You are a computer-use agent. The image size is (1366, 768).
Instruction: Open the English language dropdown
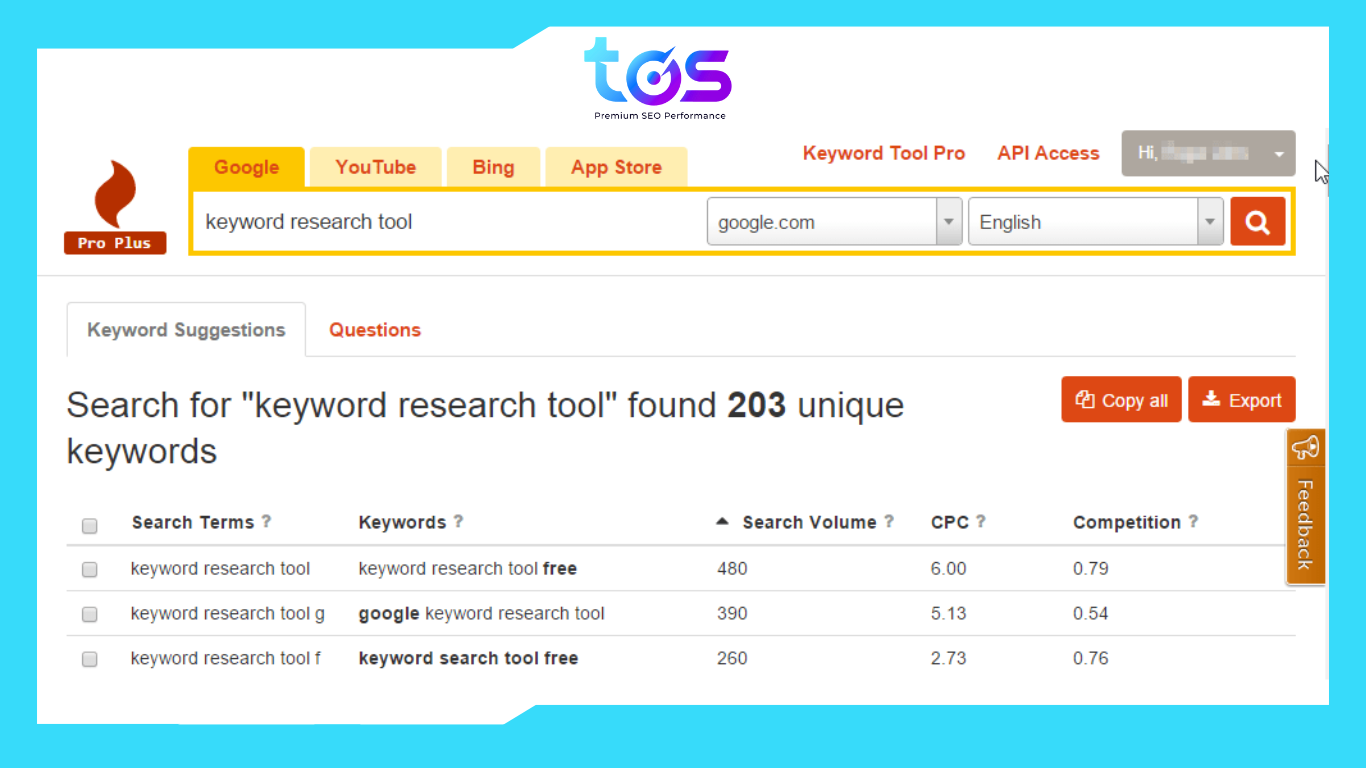click(1209, 221)
